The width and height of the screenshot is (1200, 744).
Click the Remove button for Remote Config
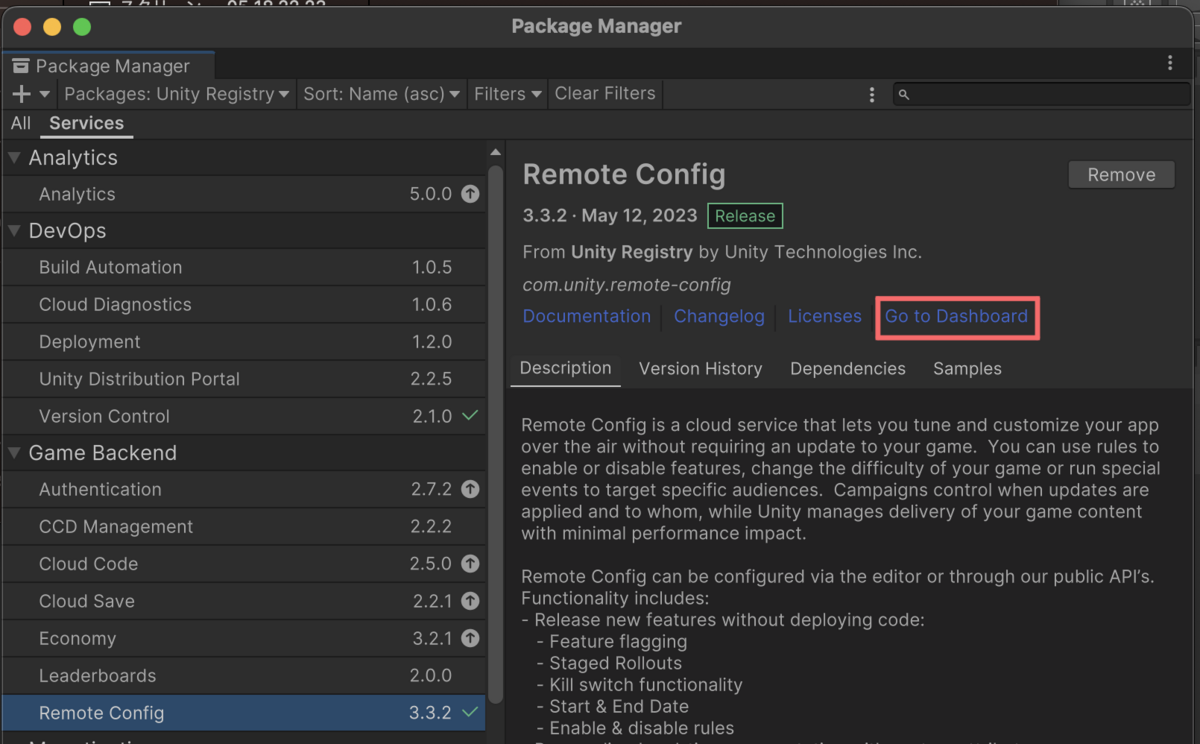point(1121,174)
